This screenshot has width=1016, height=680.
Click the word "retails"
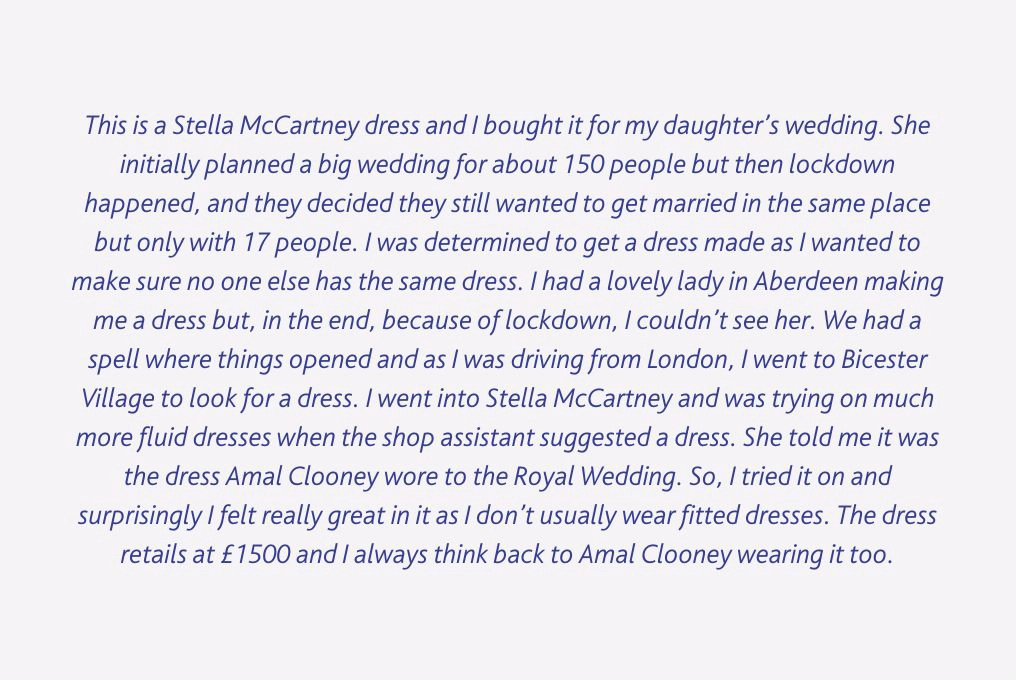(154, 554)
